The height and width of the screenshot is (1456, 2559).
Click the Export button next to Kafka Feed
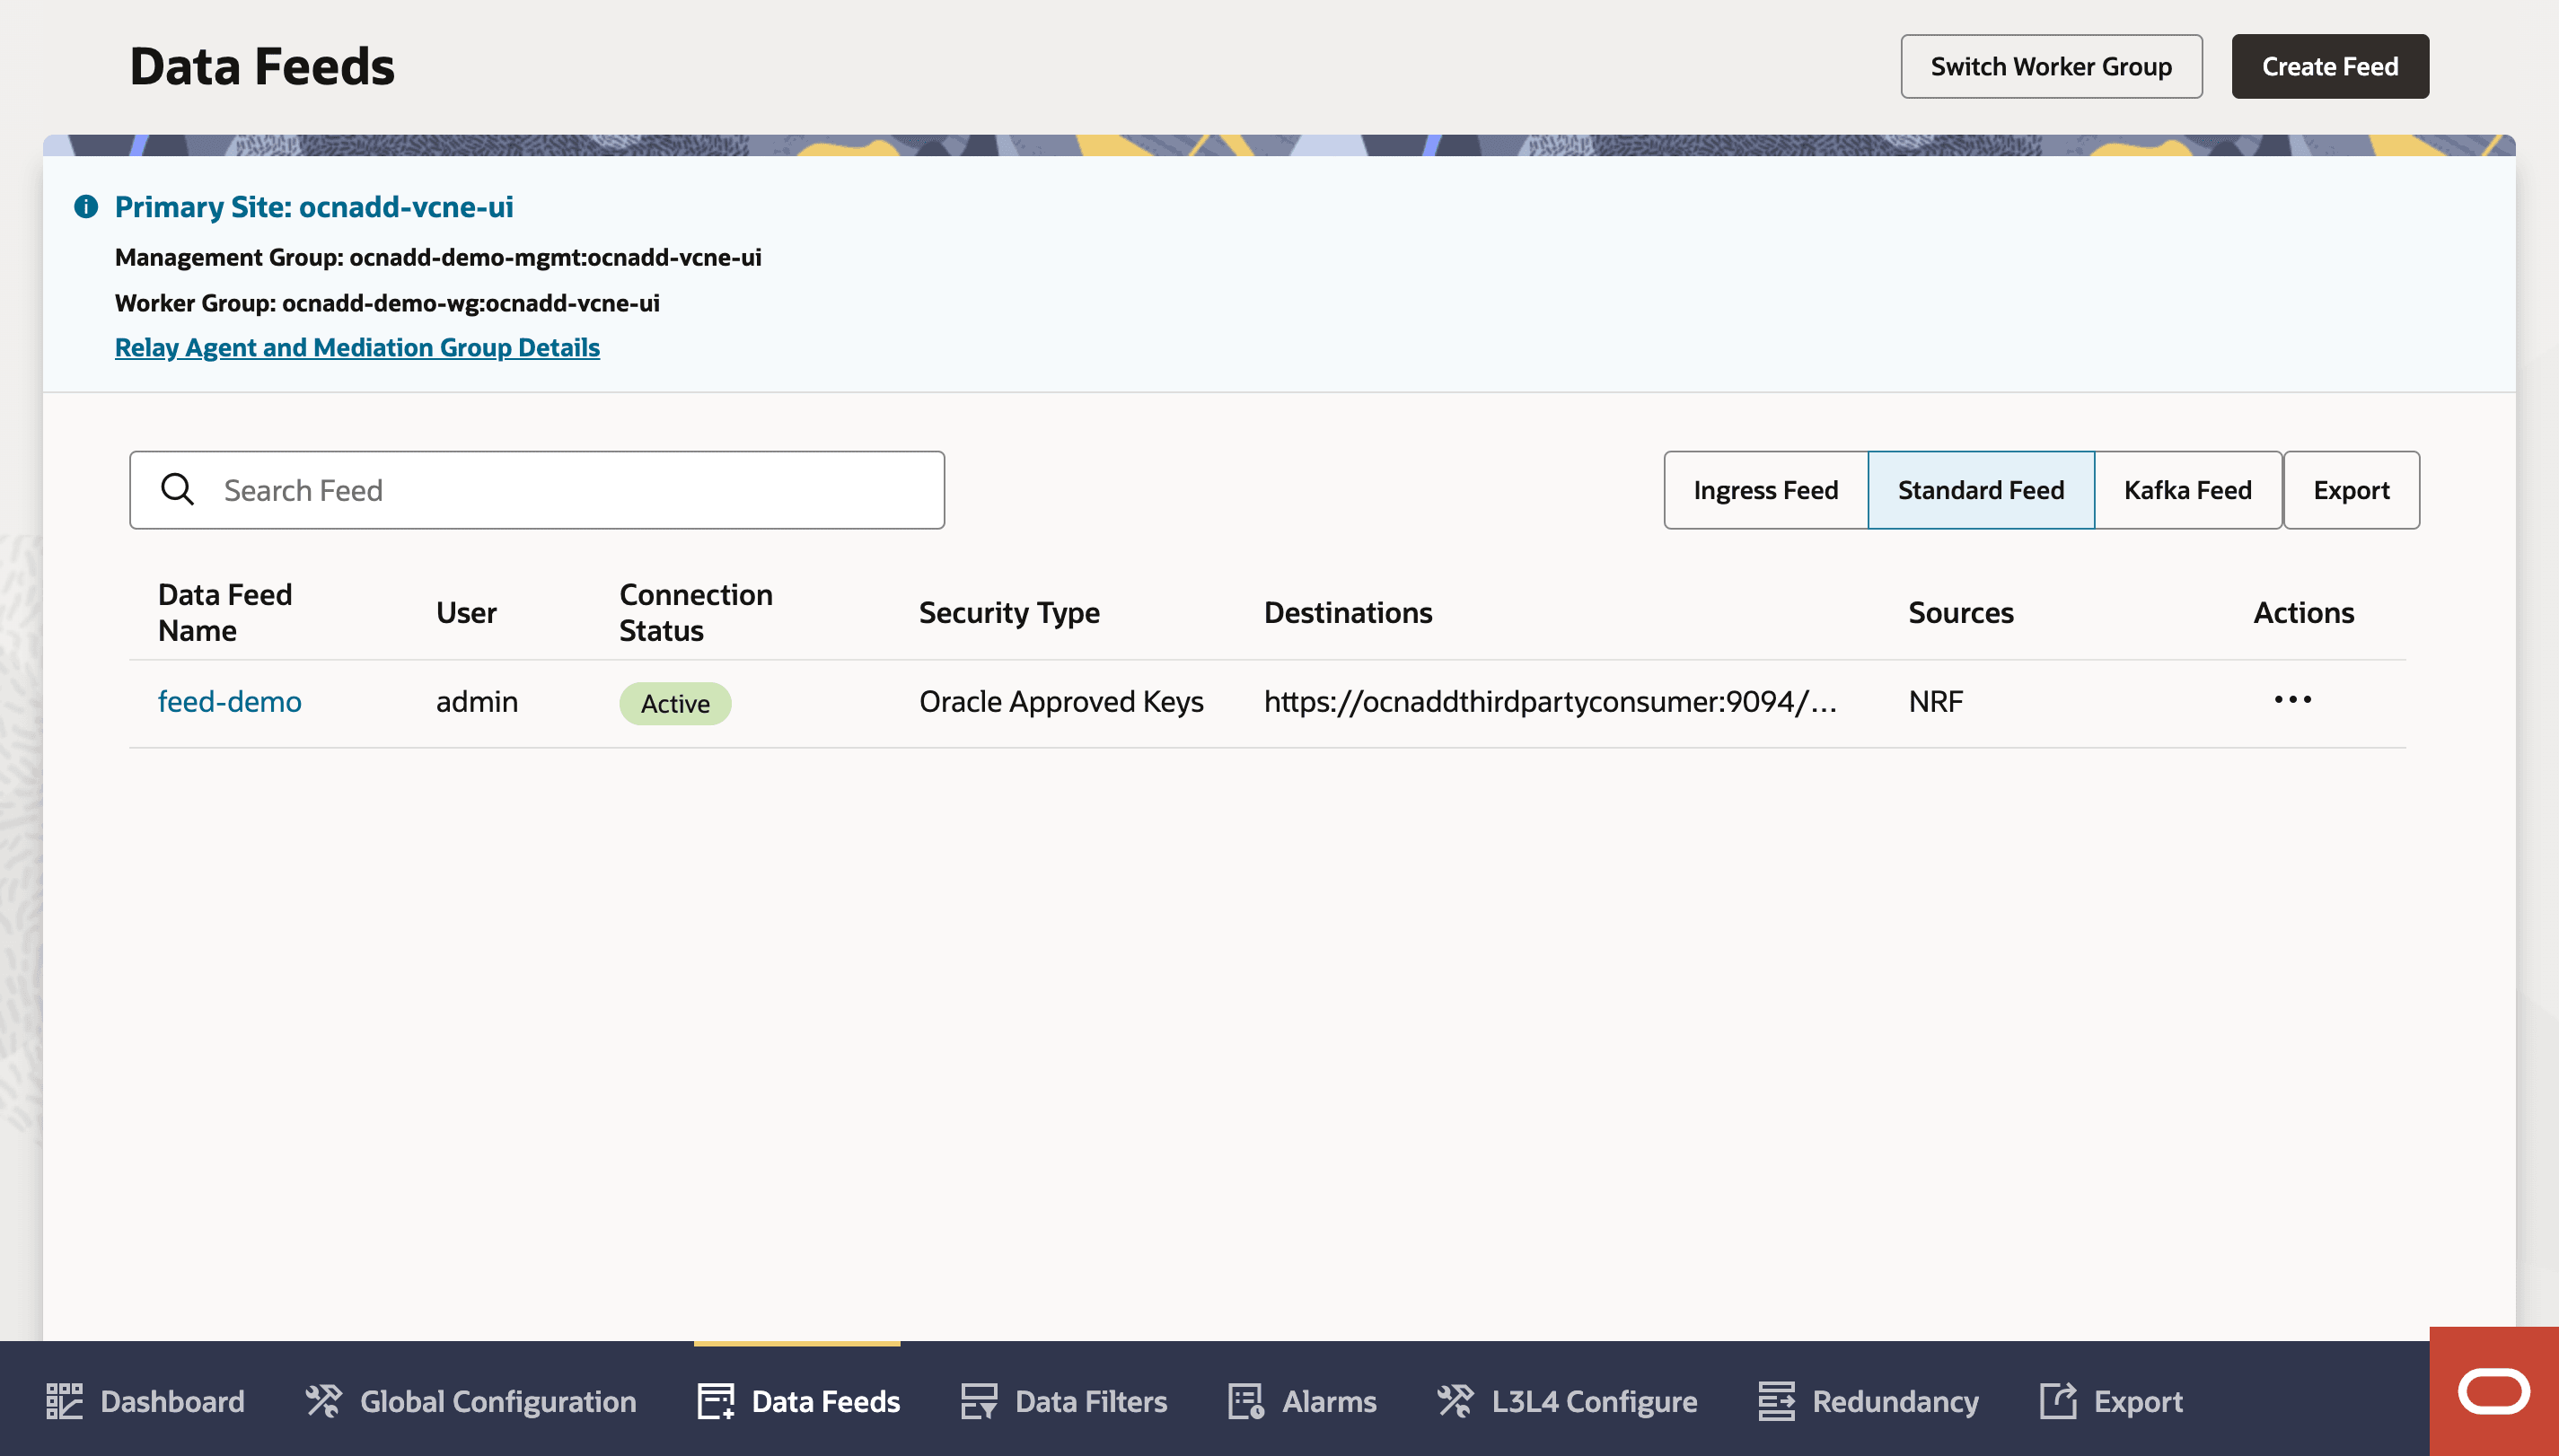click(x=2352, y=490)
